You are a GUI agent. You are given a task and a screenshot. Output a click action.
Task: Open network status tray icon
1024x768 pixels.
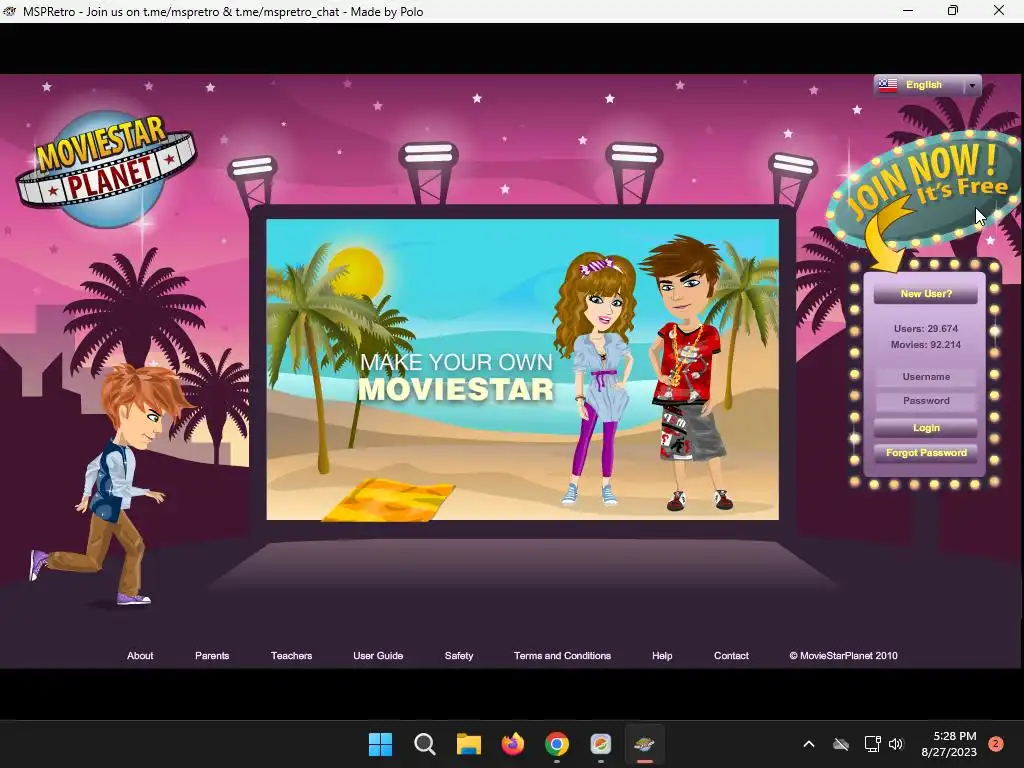[x=872, y=744]
